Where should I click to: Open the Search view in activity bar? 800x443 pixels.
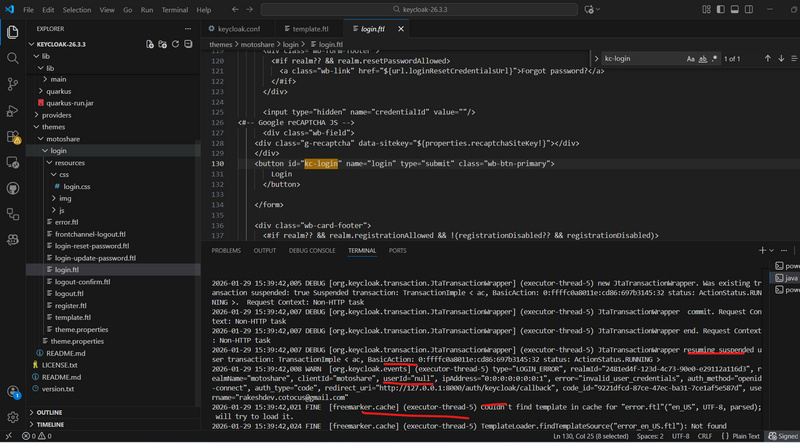coord(13,58)
